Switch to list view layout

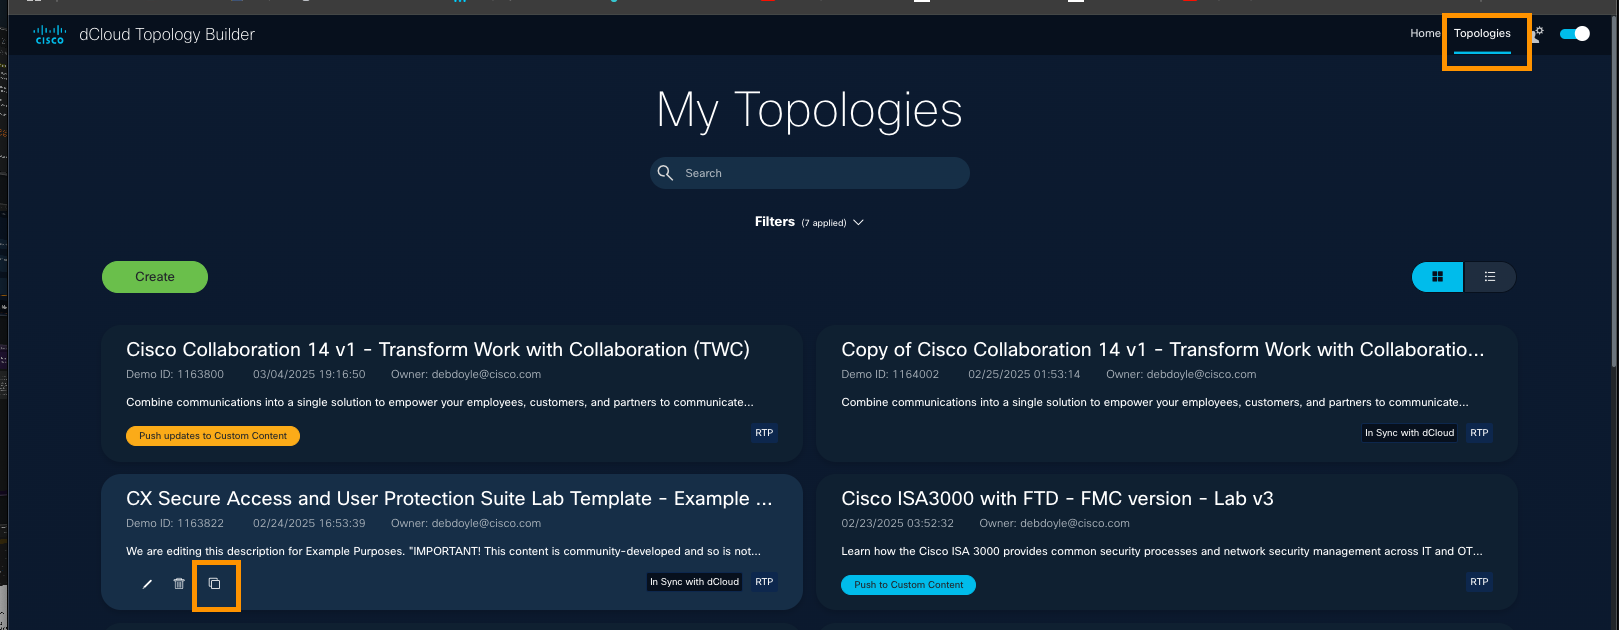coord(1490,277)
